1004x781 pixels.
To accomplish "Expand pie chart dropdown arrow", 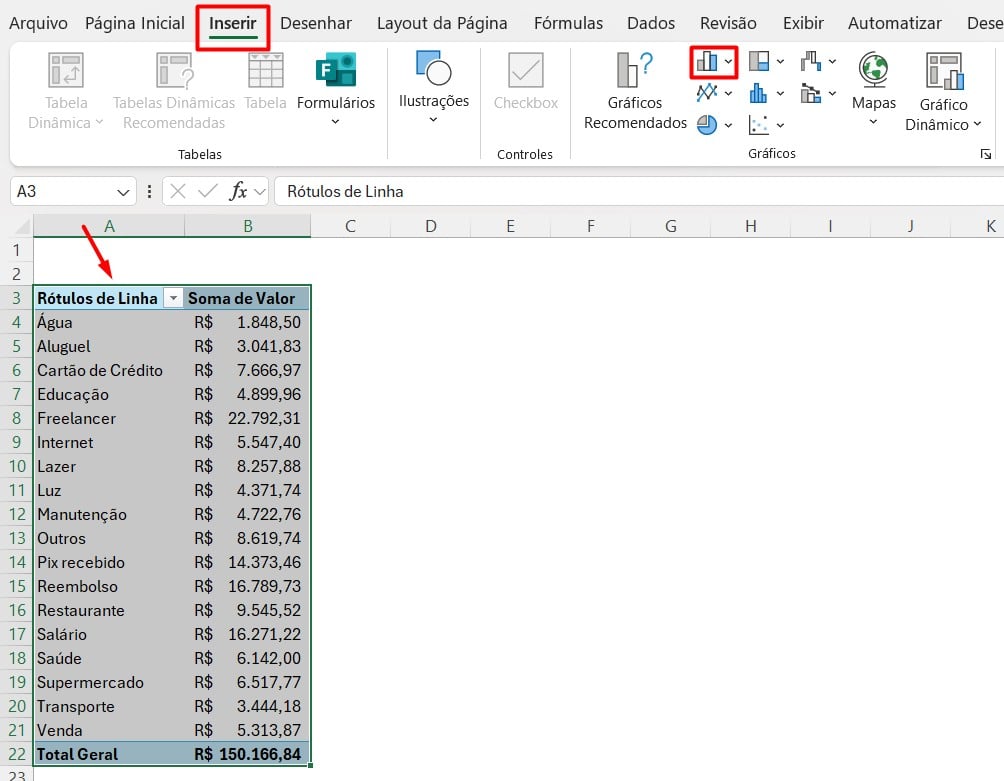I will (x=729, y=125).
